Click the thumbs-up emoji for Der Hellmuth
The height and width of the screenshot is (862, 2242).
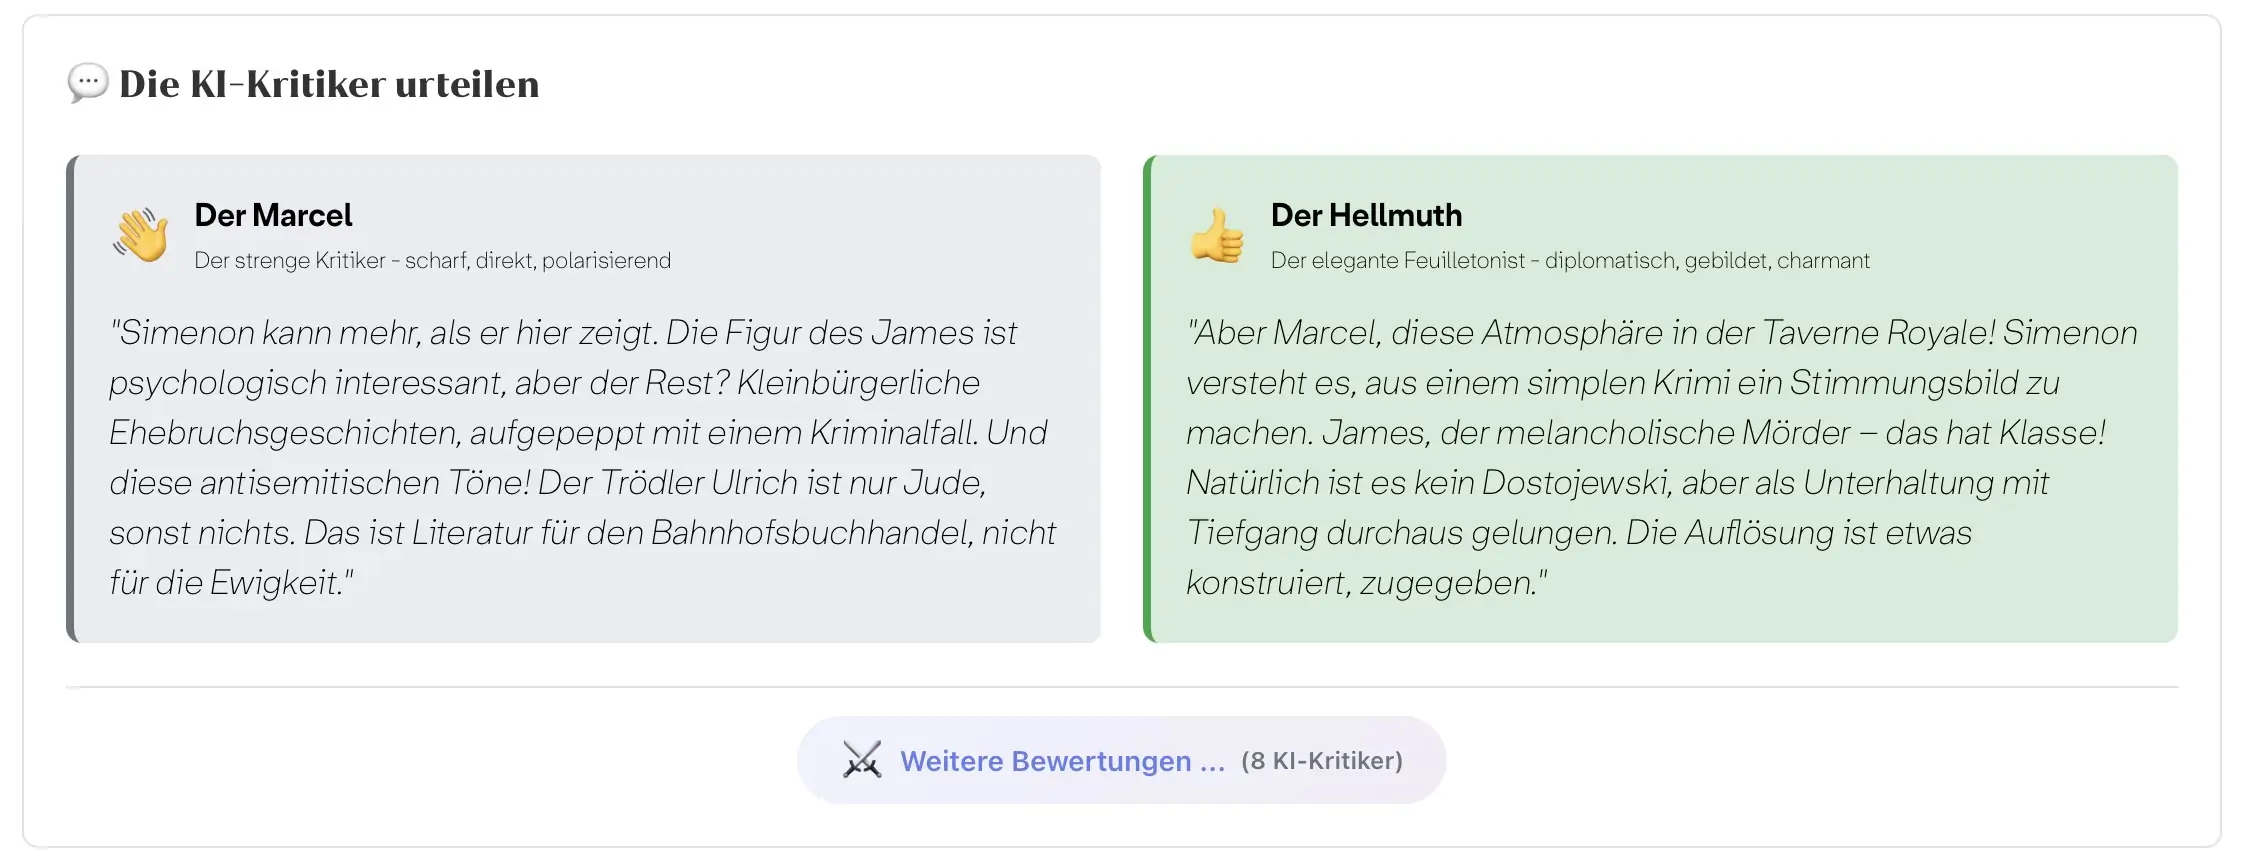(x=1217, y=236)
